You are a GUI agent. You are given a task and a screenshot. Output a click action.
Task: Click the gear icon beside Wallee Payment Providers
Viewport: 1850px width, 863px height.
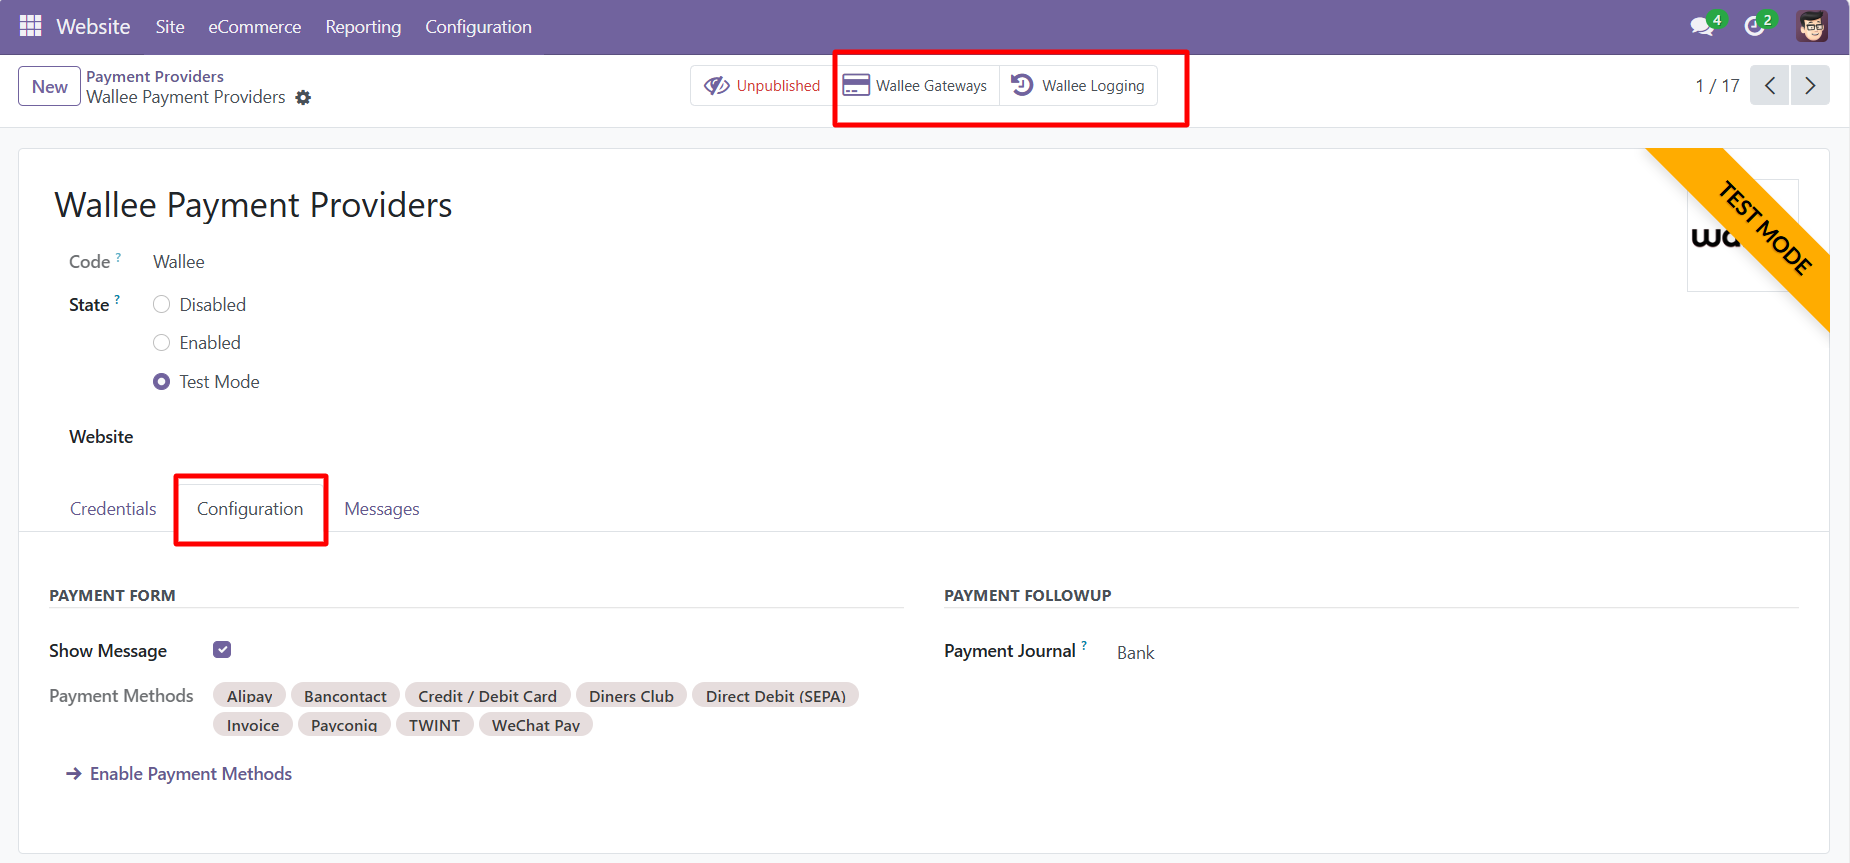(303, 98)
